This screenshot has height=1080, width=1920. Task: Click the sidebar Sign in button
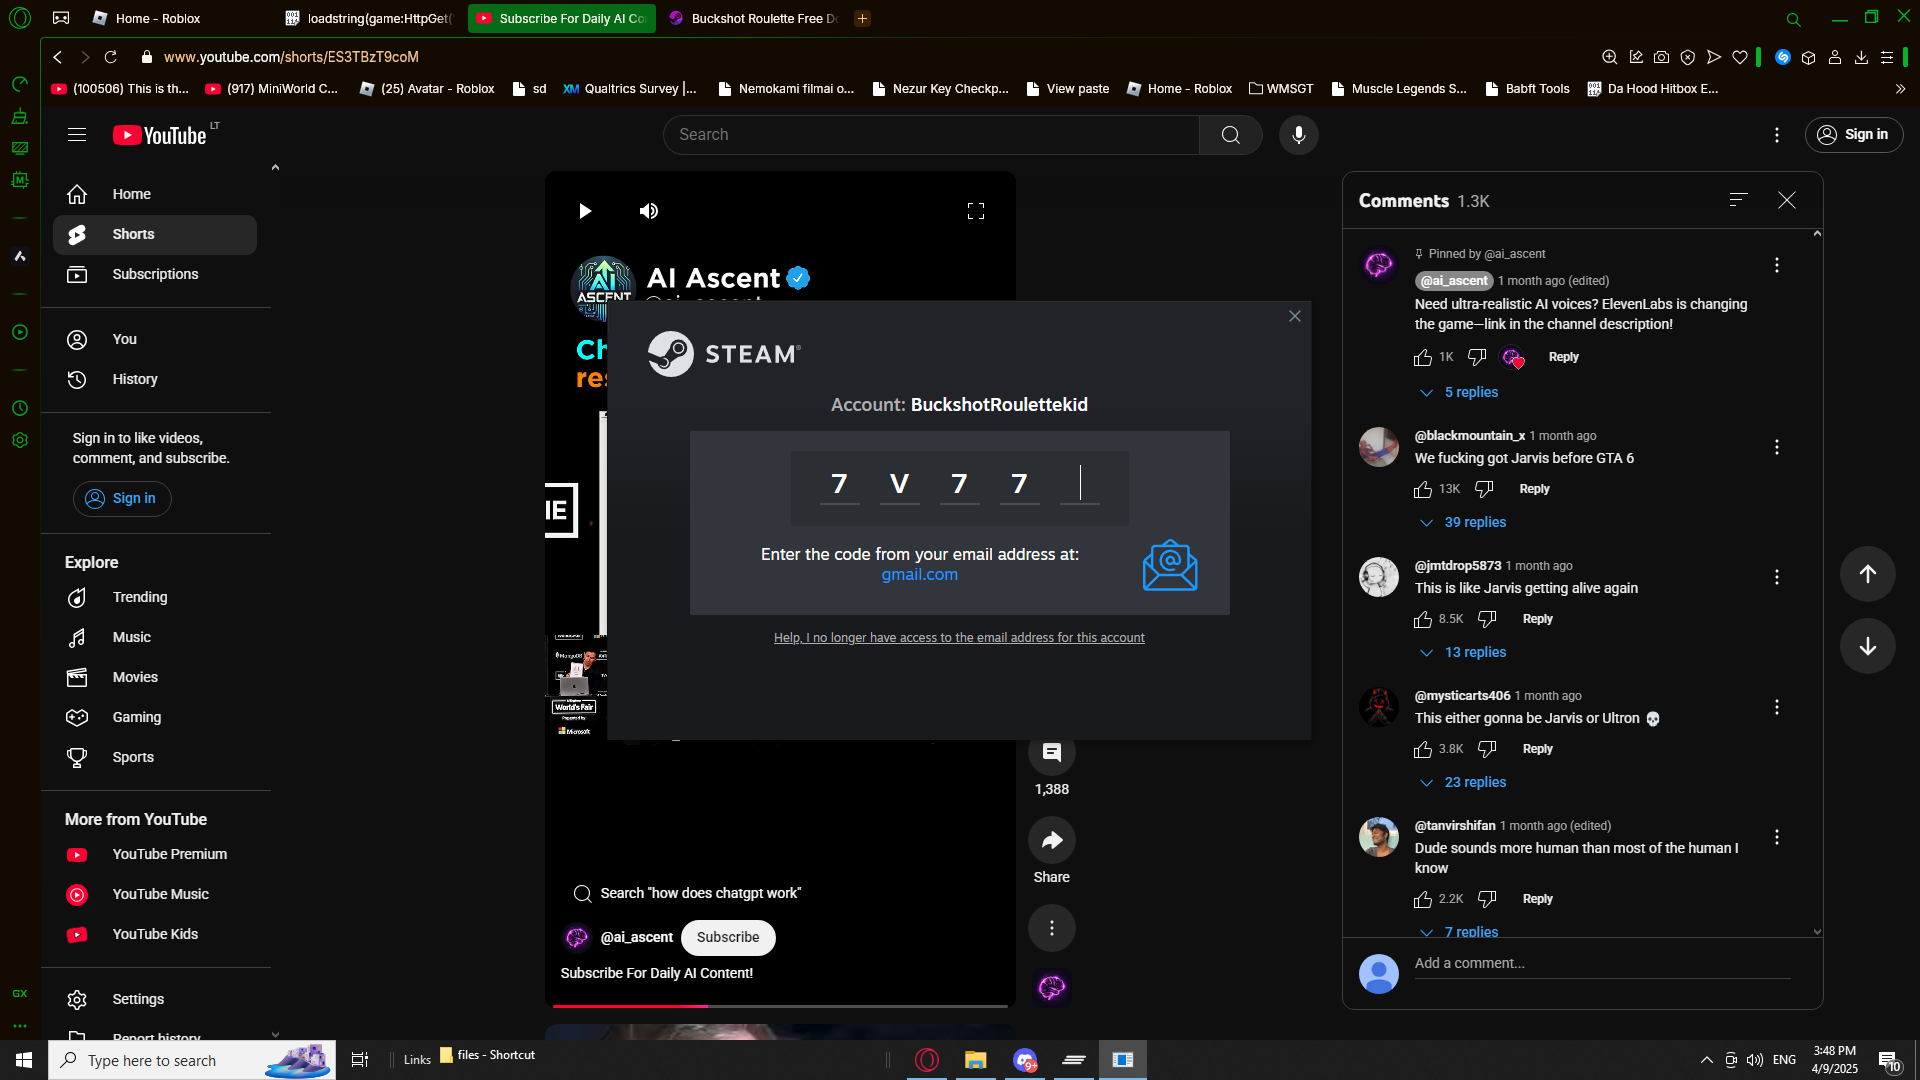pos(122,498)
